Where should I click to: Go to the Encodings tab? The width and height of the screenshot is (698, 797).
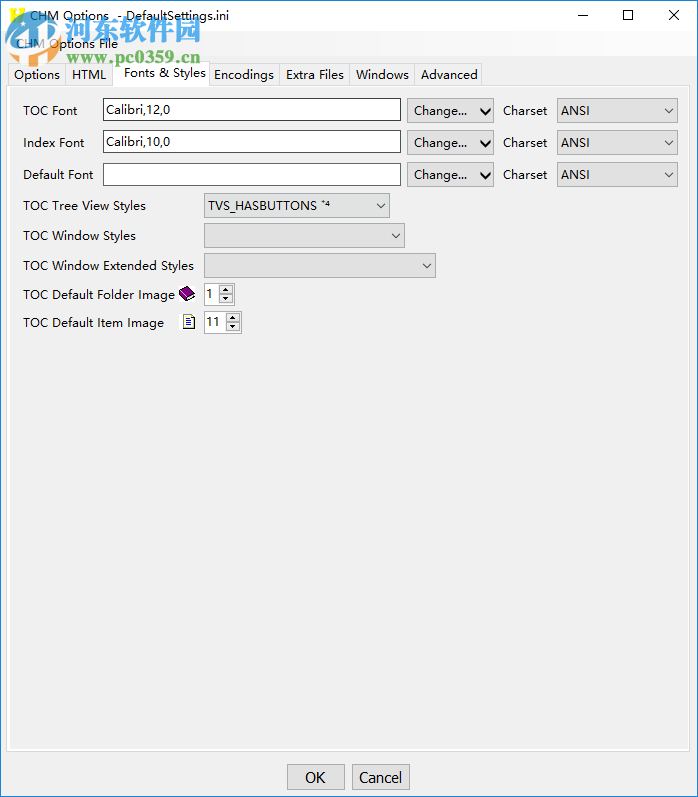click(x=244, y=75)
